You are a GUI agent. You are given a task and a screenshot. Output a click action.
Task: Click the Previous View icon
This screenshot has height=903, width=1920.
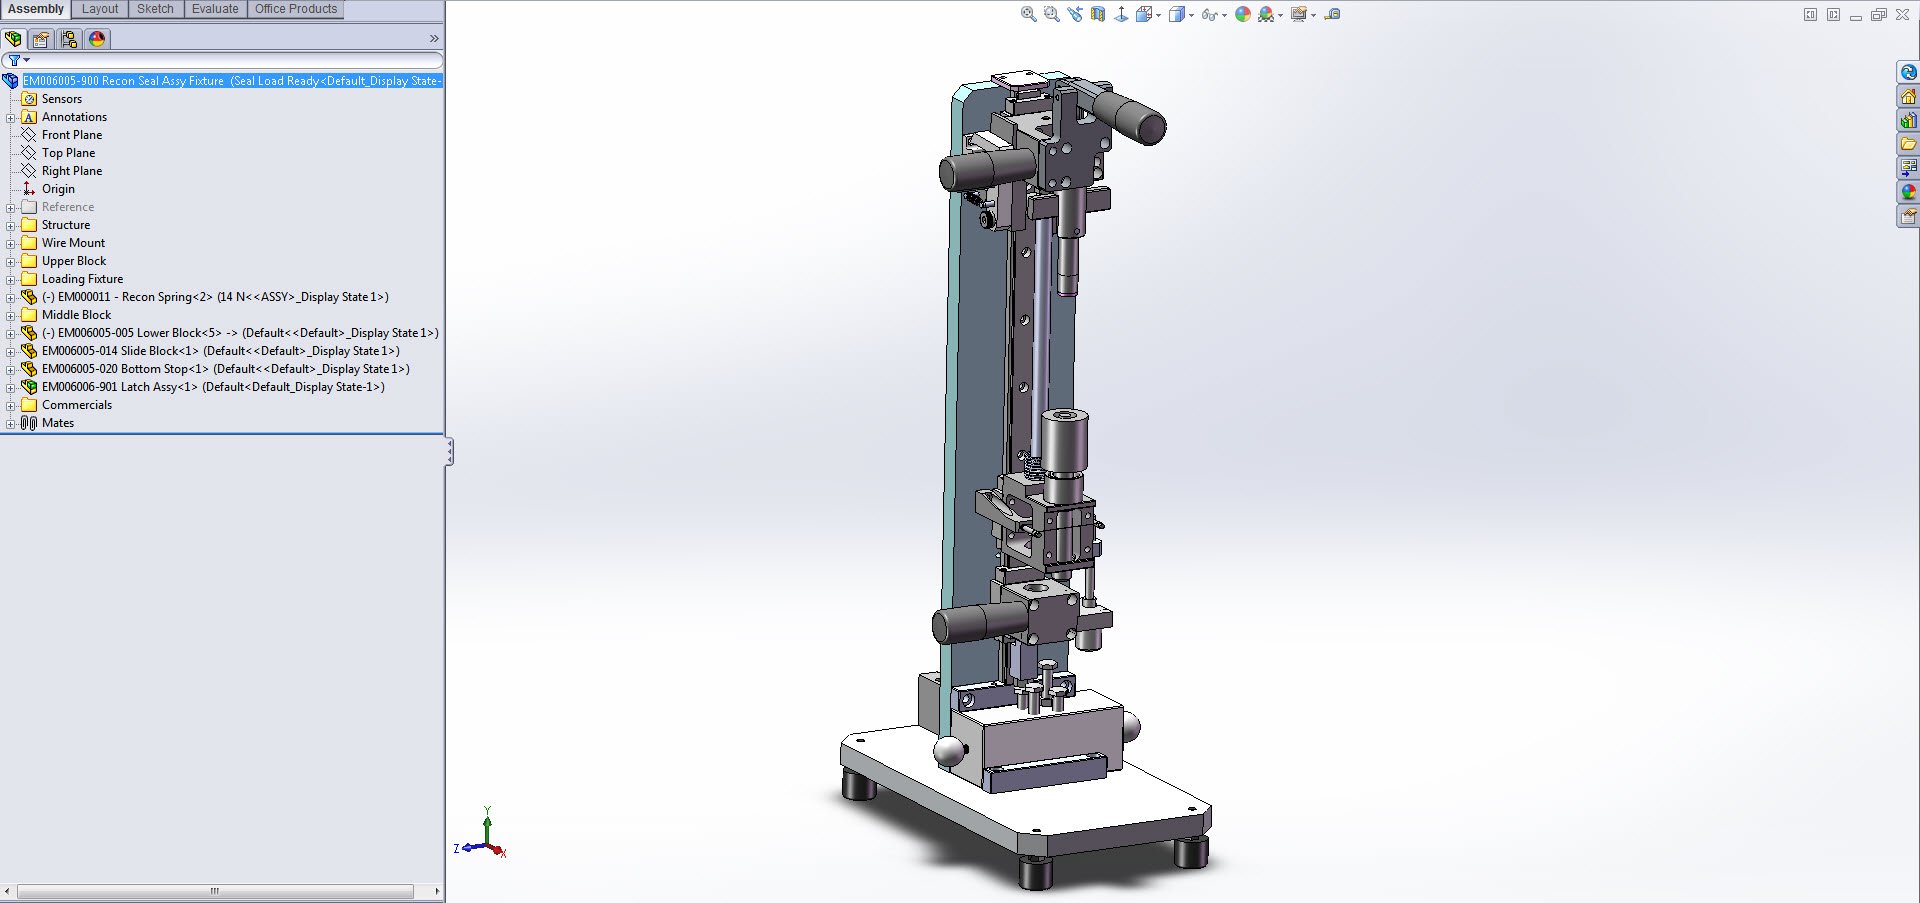1073,14
